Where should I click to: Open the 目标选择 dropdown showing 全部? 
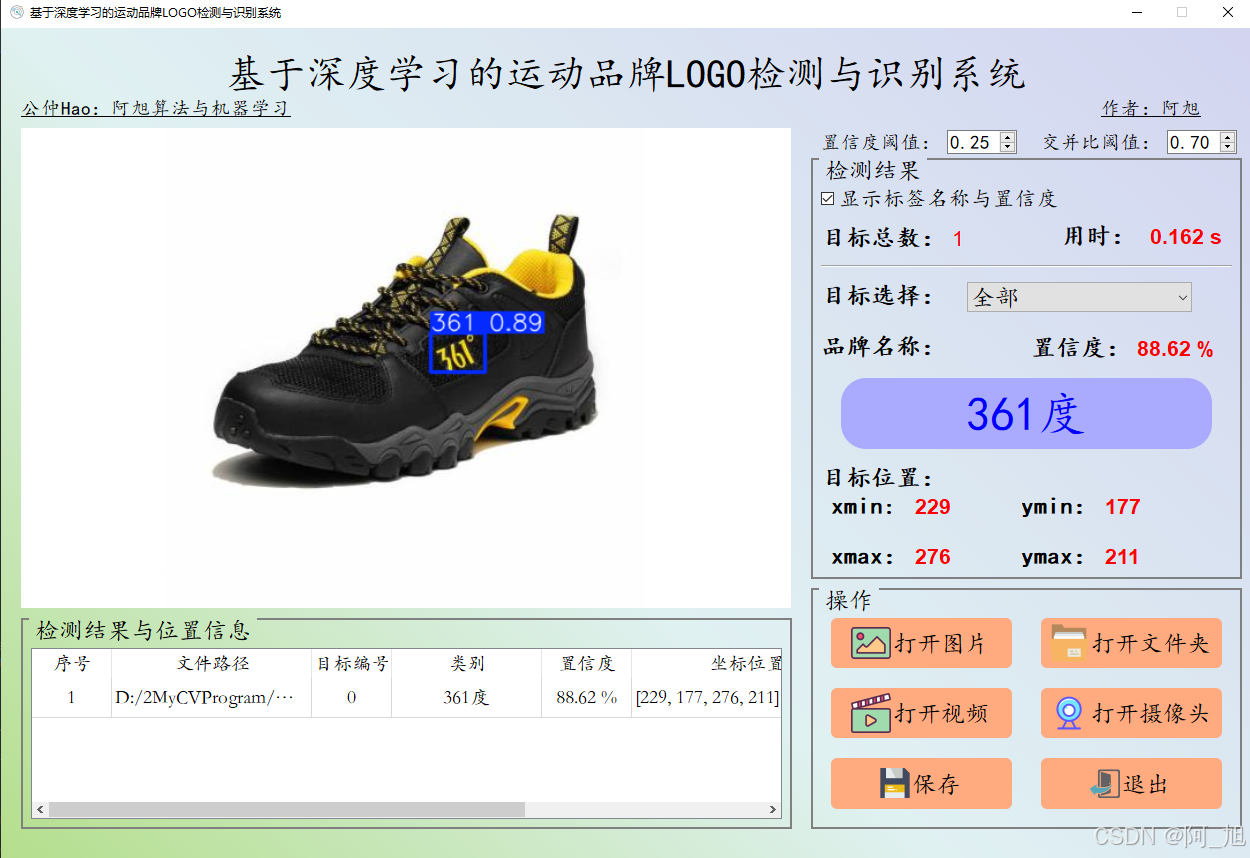(x=1079, y=297)
